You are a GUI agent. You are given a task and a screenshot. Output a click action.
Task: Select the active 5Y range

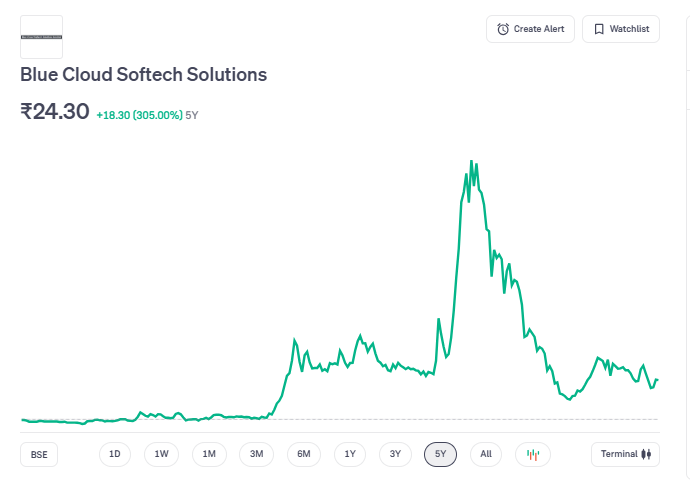[440, 454]
